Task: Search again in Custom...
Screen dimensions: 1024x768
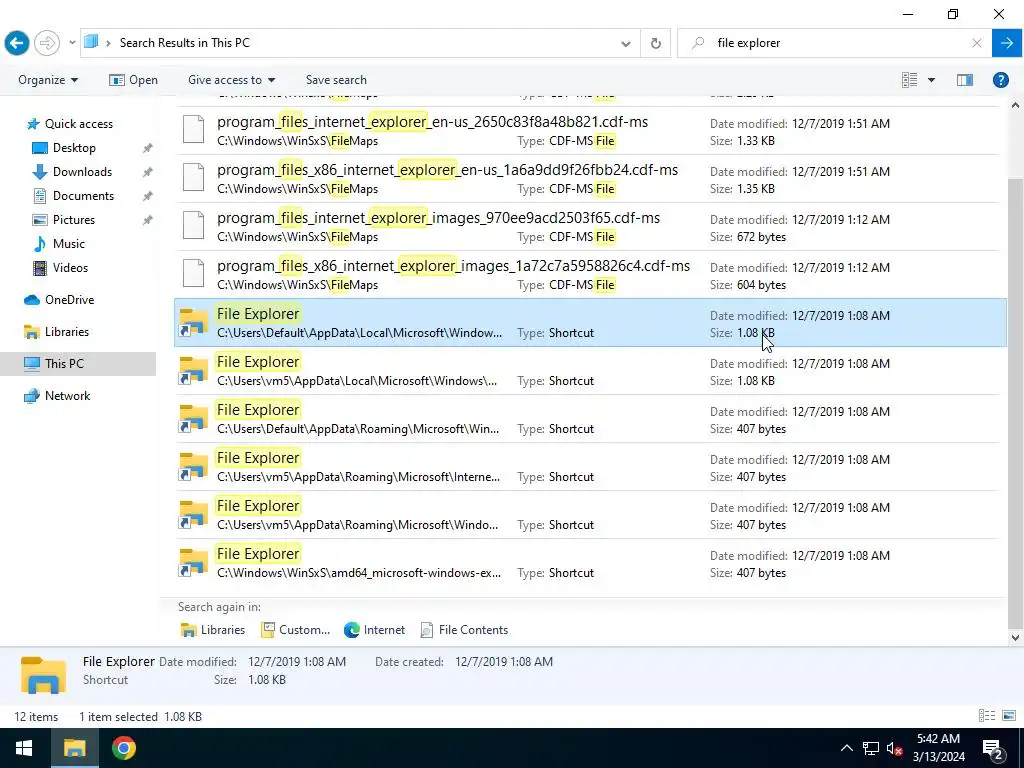Action: 296,630
